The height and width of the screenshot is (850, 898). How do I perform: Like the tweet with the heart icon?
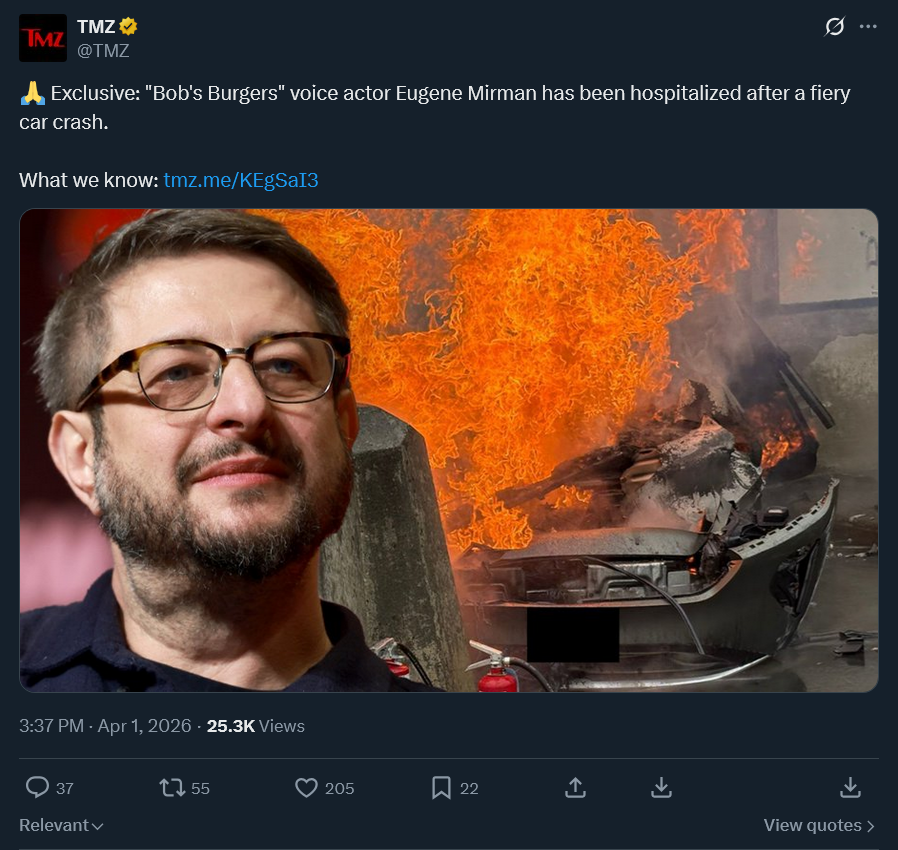pos(306,788)
